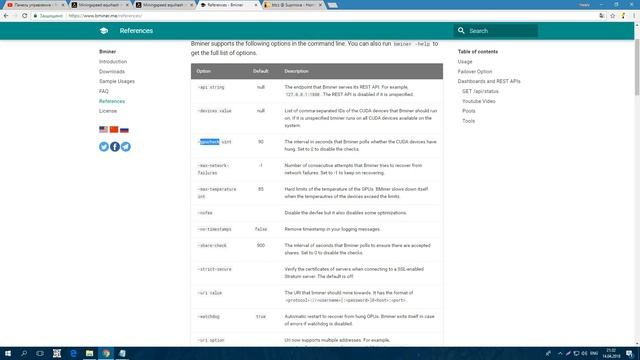Jump to Pools in table of contents
The image size is (640, 360).
(x=469, y=111)
